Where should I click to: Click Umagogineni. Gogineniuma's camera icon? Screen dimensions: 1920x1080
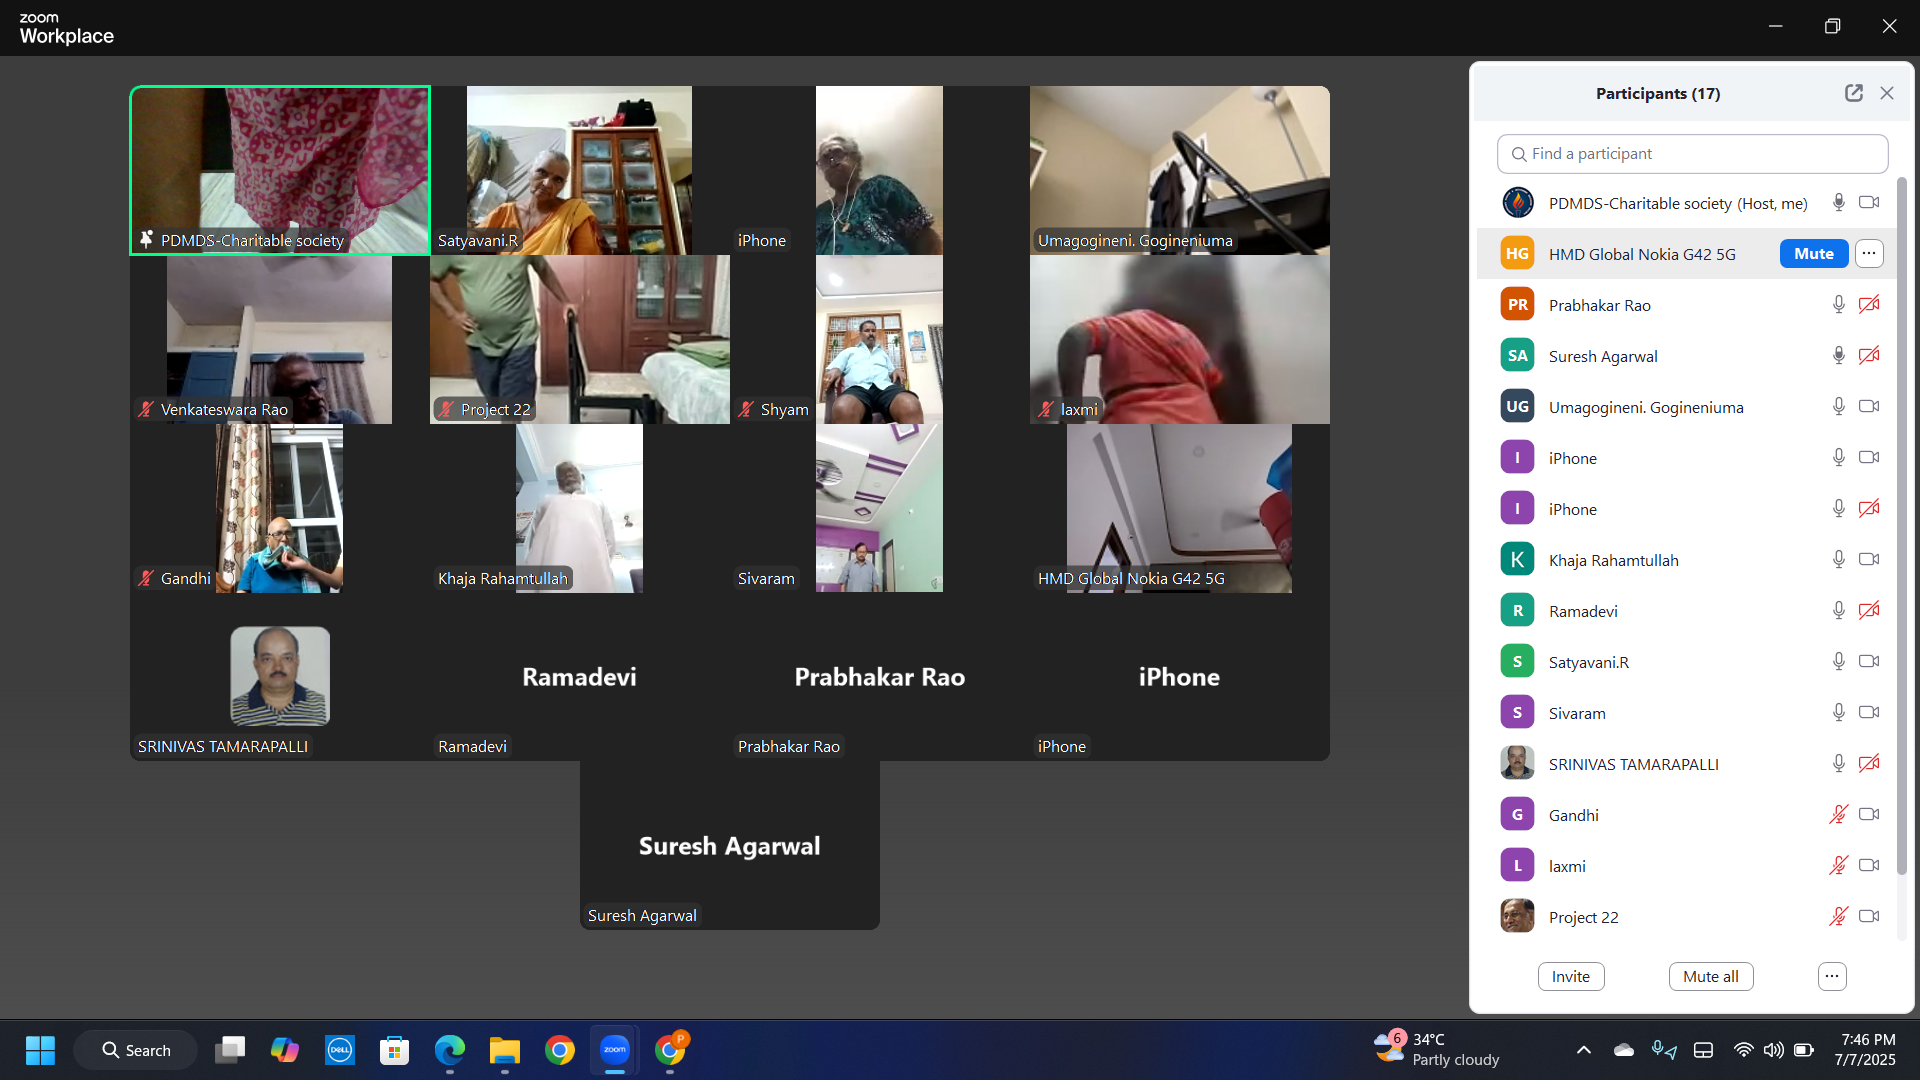[1869, 407]
